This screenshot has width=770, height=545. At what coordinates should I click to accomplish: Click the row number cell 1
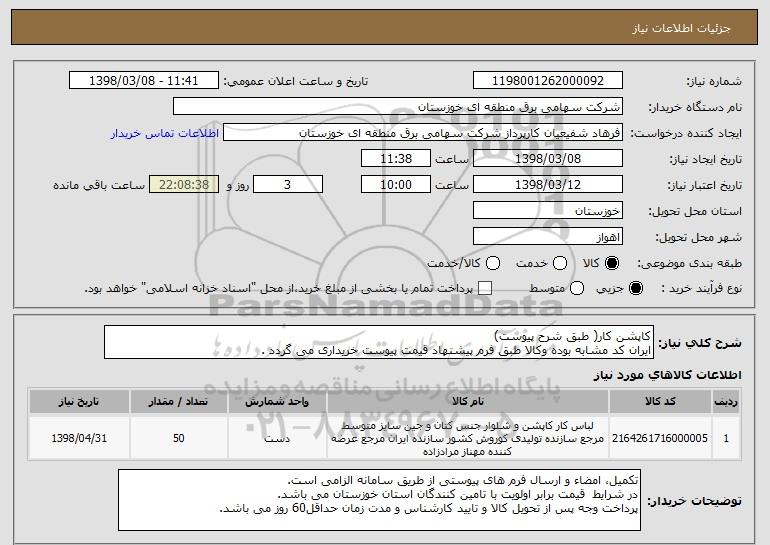point(726,438)
